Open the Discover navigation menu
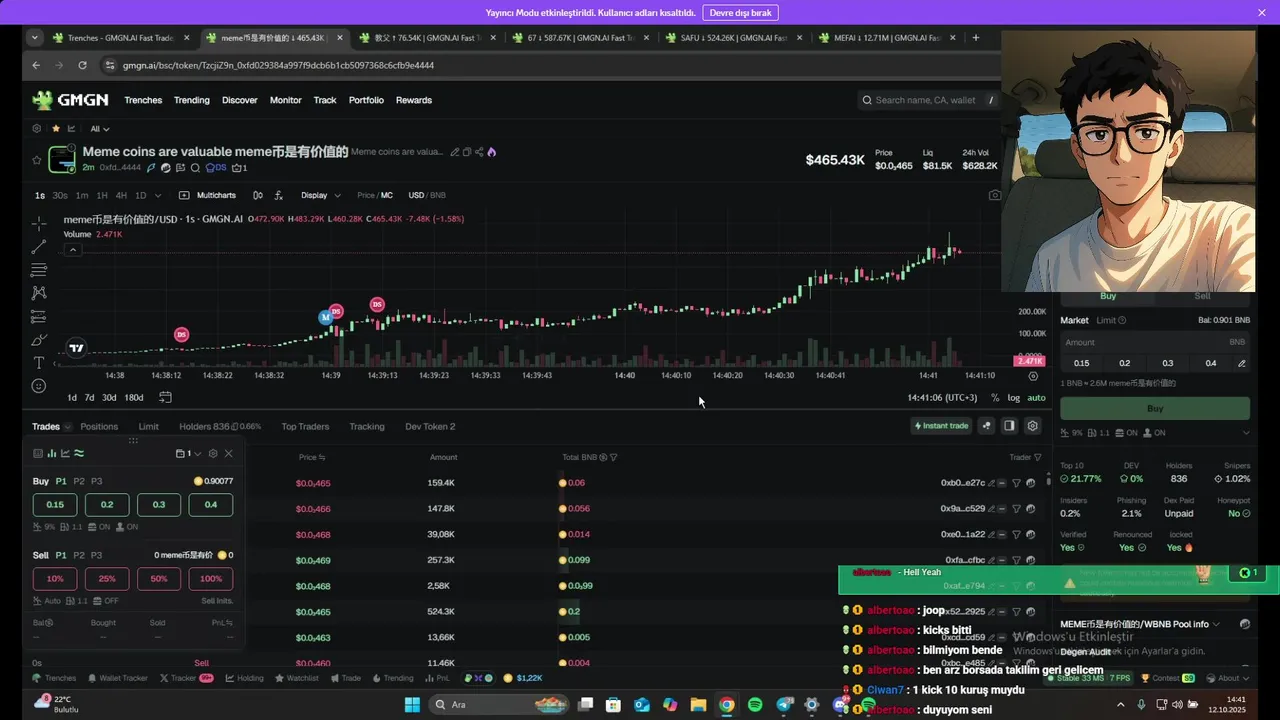1280x720 pixels. coord(240,100)
